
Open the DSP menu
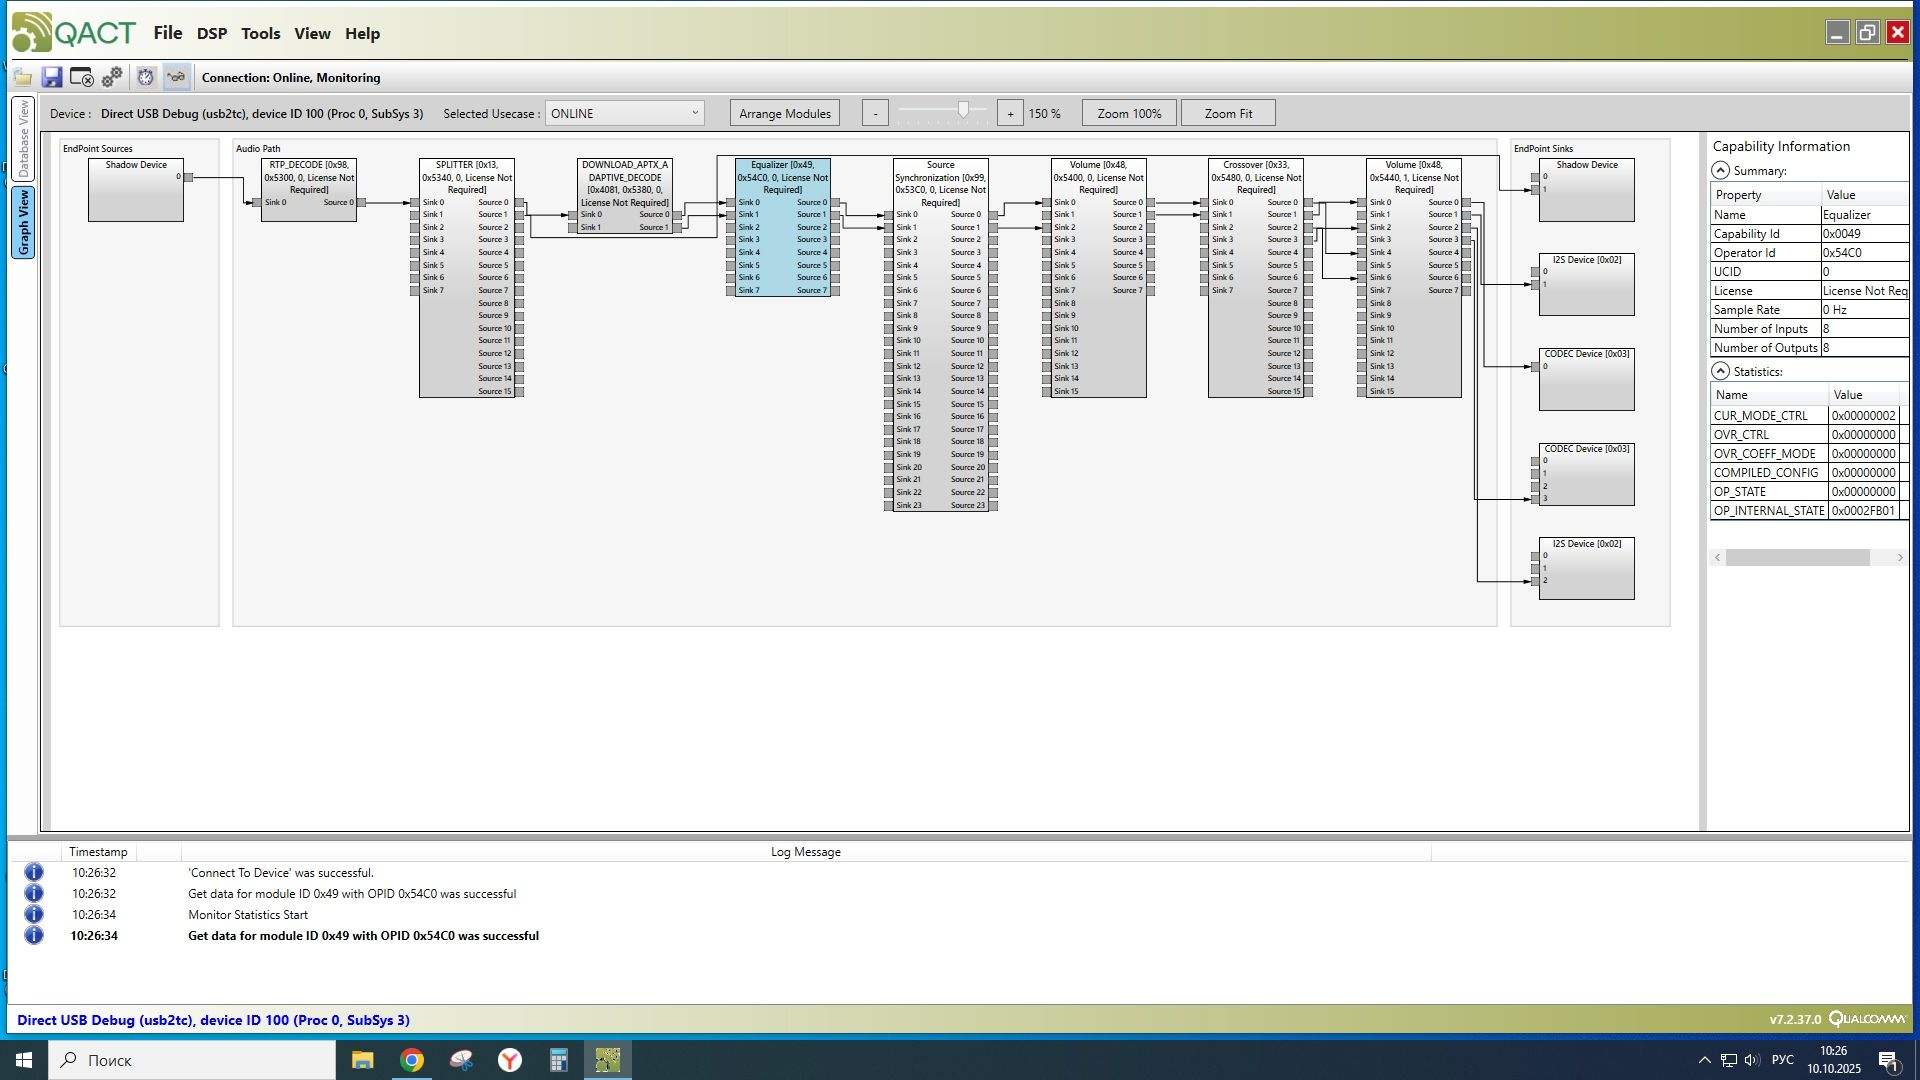pyautogui.click(x=212, y=33)
